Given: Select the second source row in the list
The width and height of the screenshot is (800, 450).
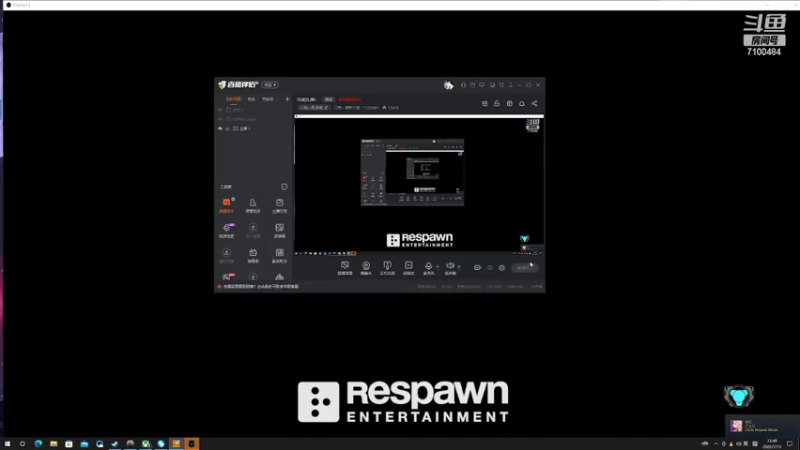Looking at the screenshot, I should [254, 119].
